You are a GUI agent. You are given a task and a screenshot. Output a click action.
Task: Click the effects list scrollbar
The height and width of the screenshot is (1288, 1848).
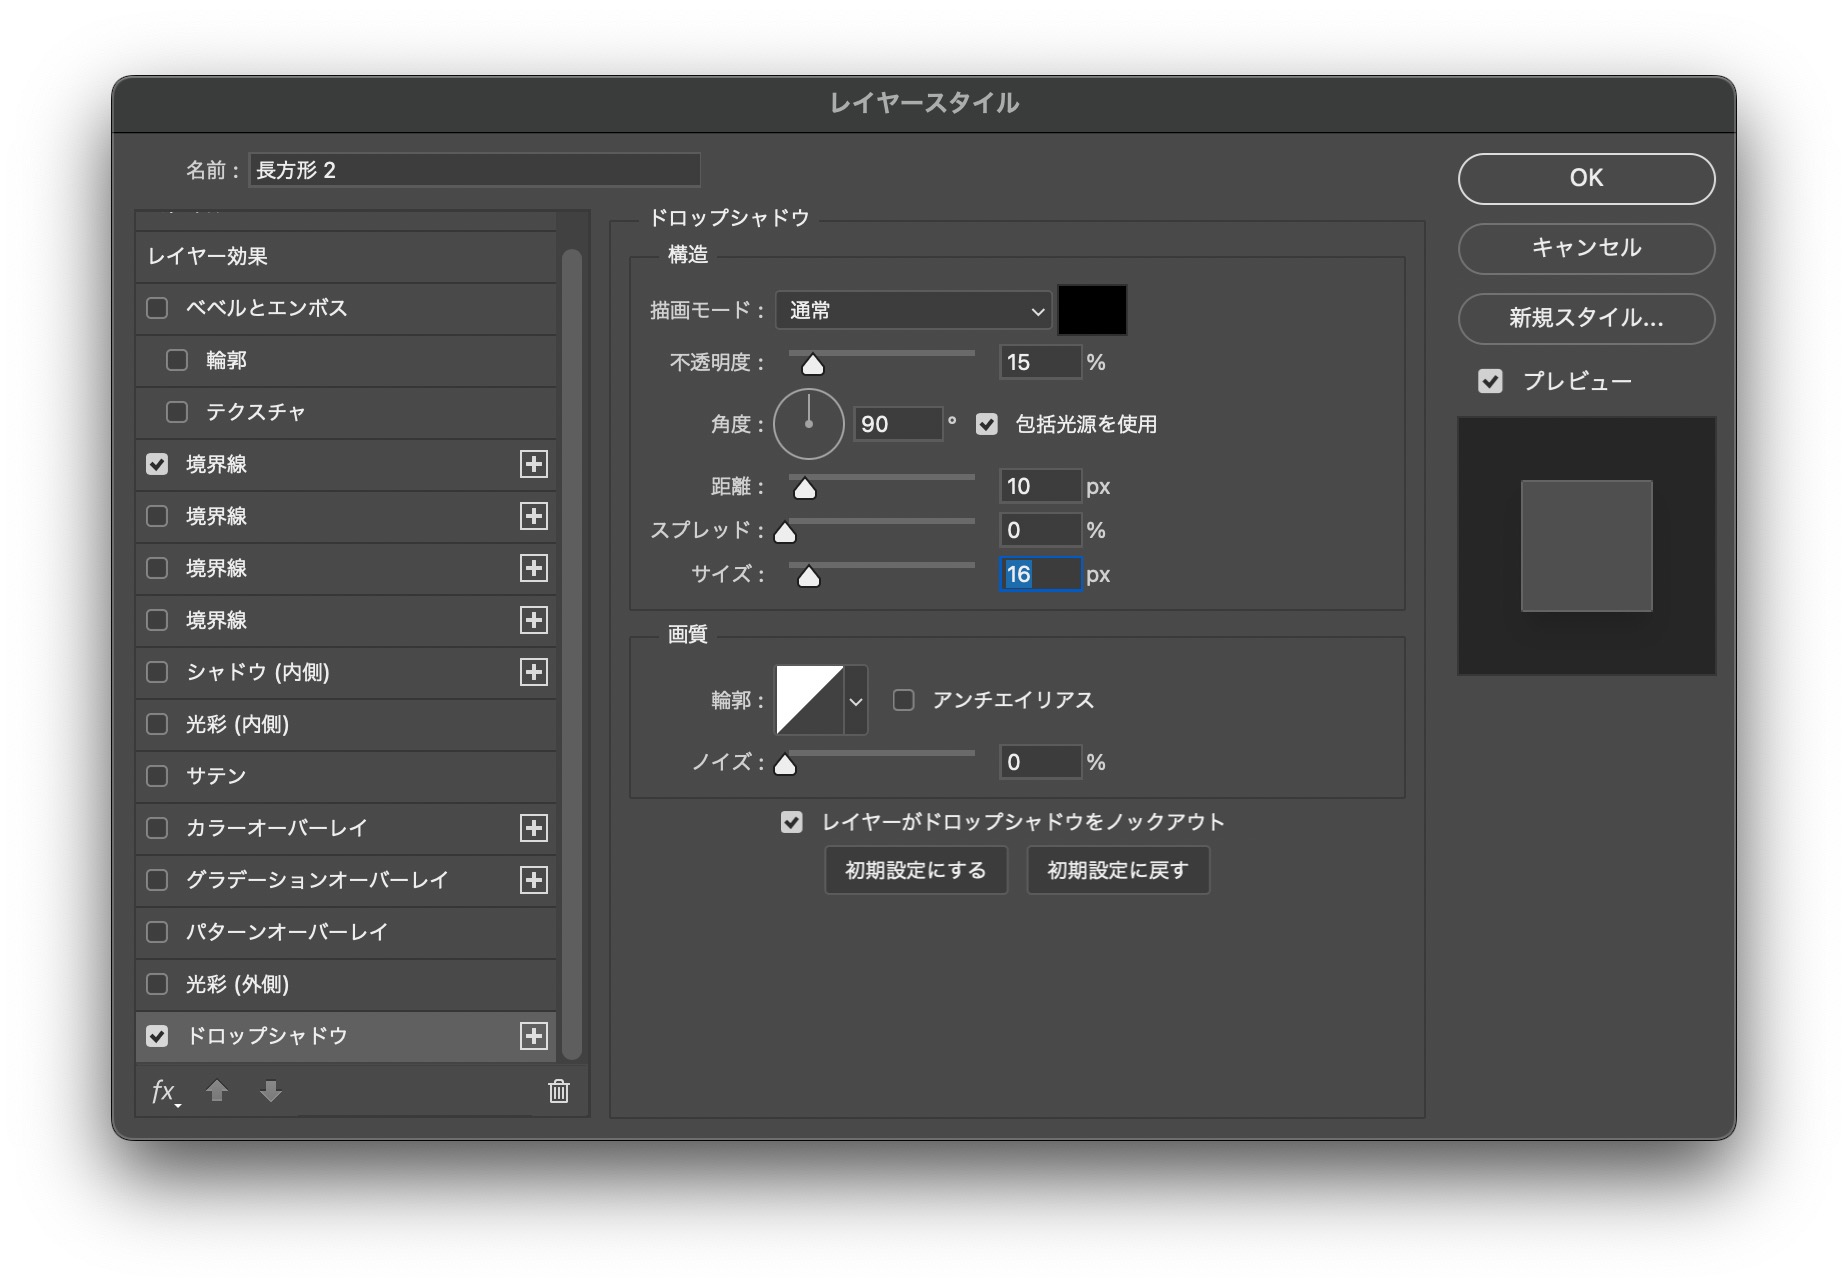click(x=572, y=653)
